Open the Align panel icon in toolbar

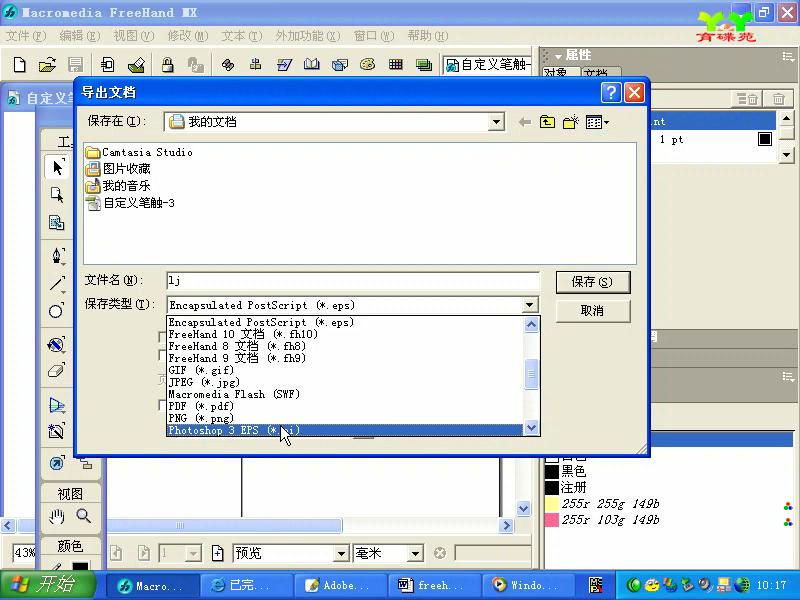click(x=256, y=65)
